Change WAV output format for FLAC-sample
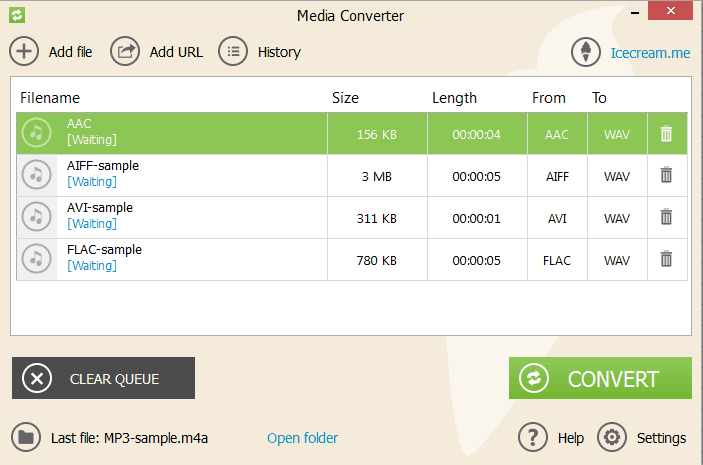The image size is (703, 465). click(617, 261)
